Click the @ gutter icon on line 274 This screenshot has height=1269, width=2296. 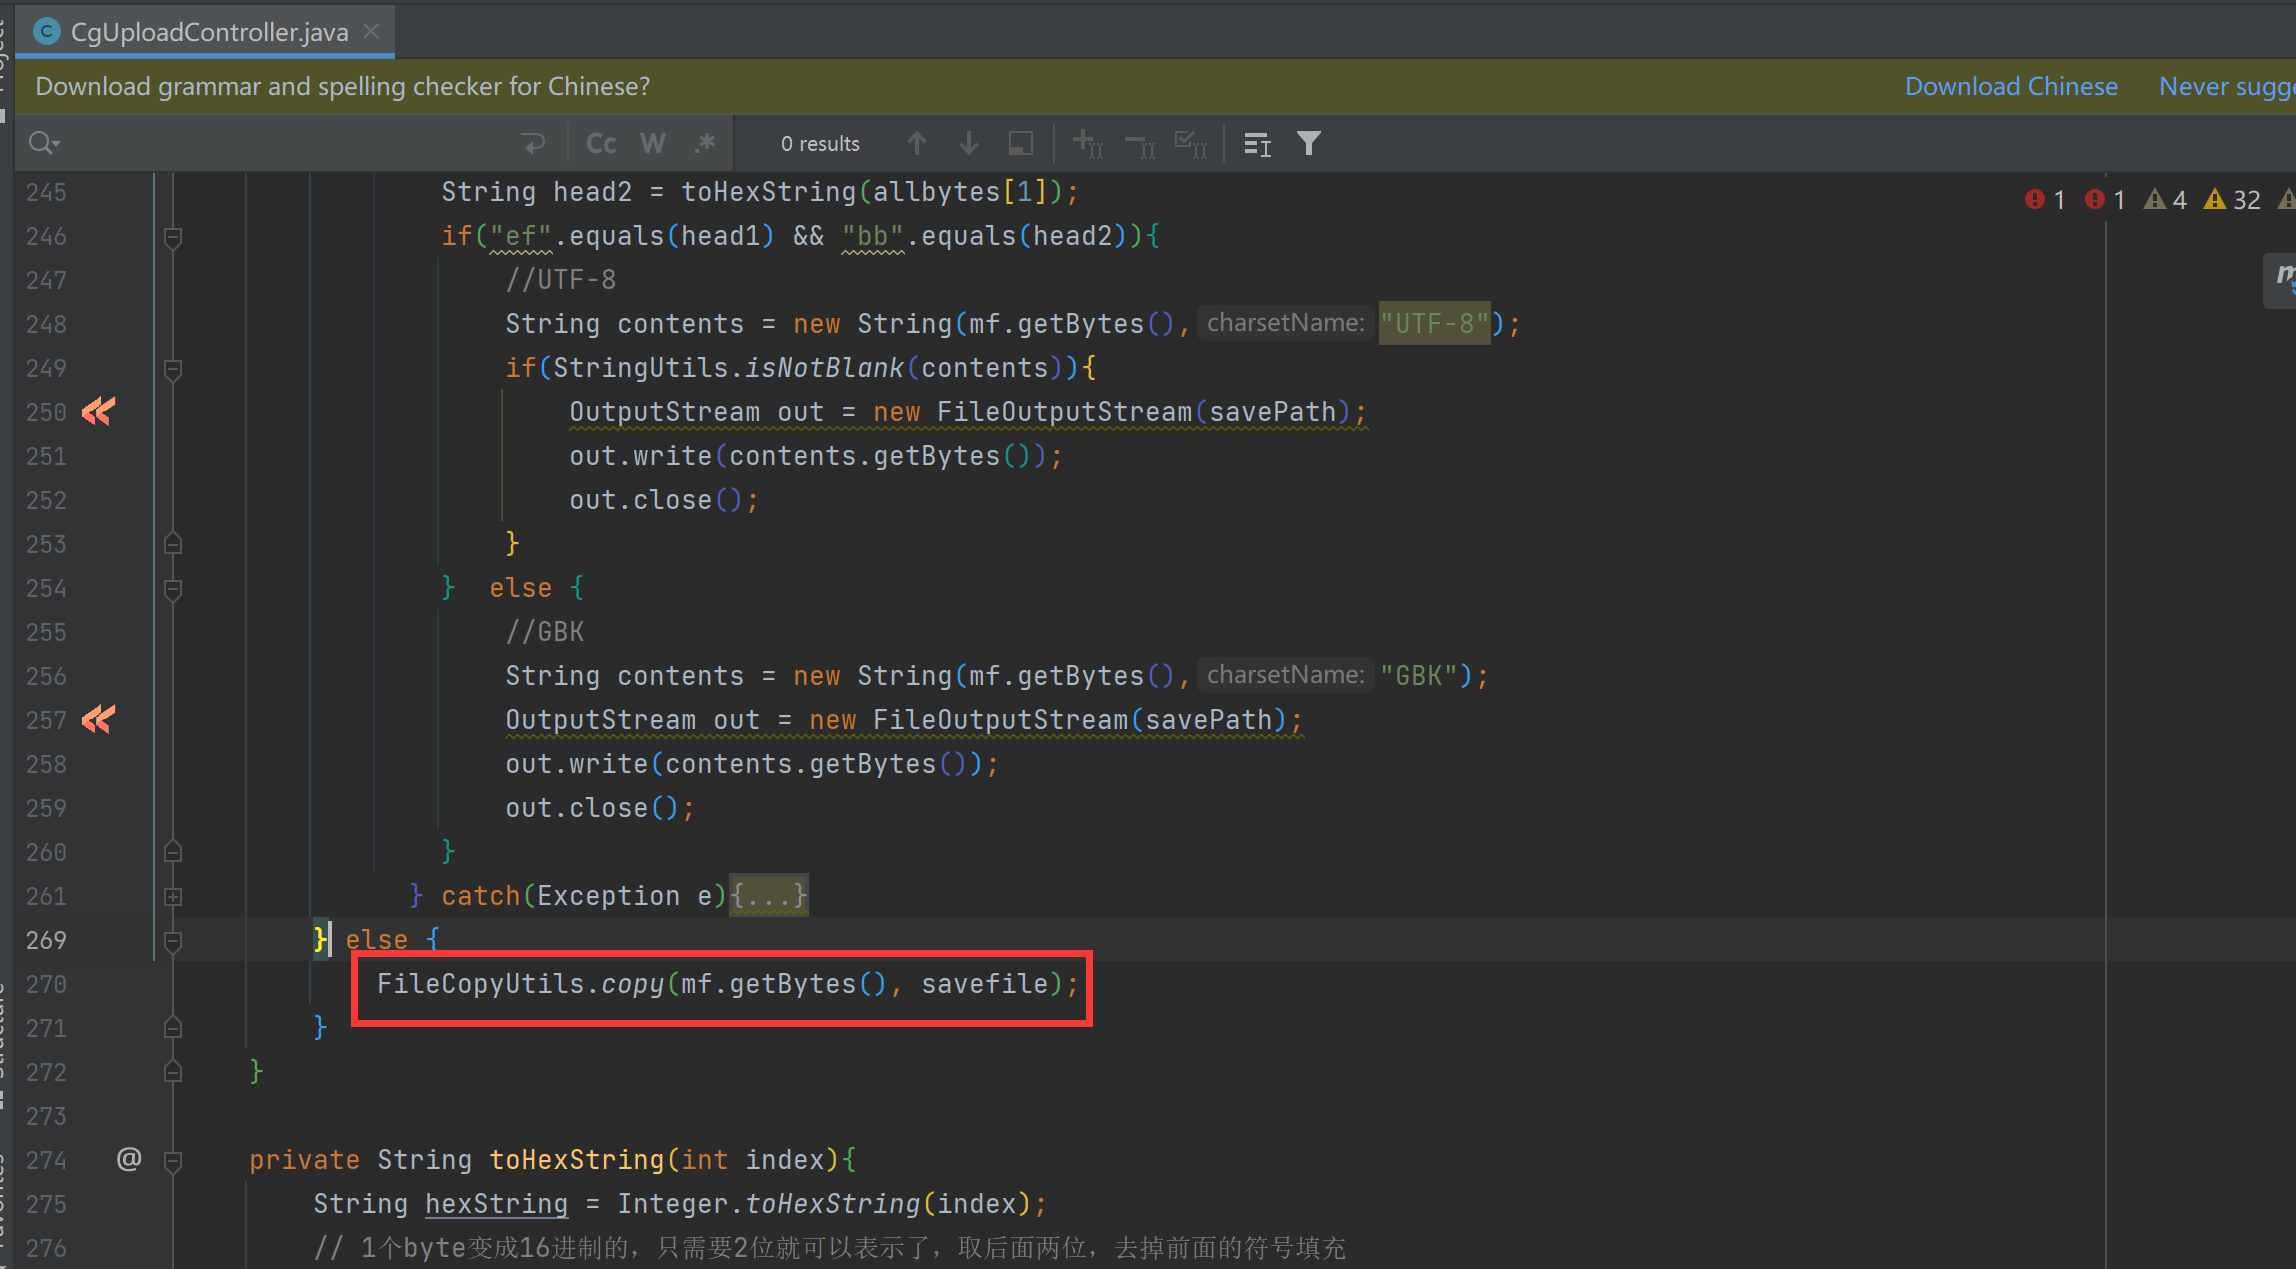[x=129, y=1159]
